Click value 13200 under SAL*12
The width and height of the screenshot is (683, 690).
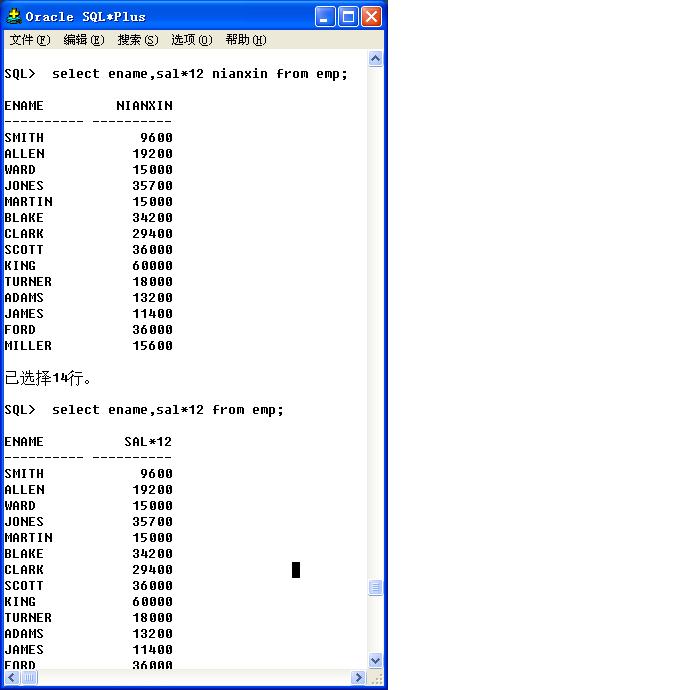[152, 634]
